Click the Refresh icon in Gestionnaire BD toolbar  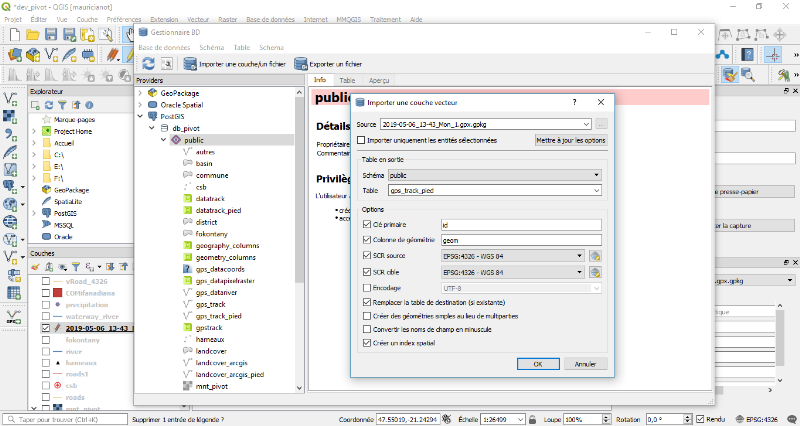click(148, 63)
